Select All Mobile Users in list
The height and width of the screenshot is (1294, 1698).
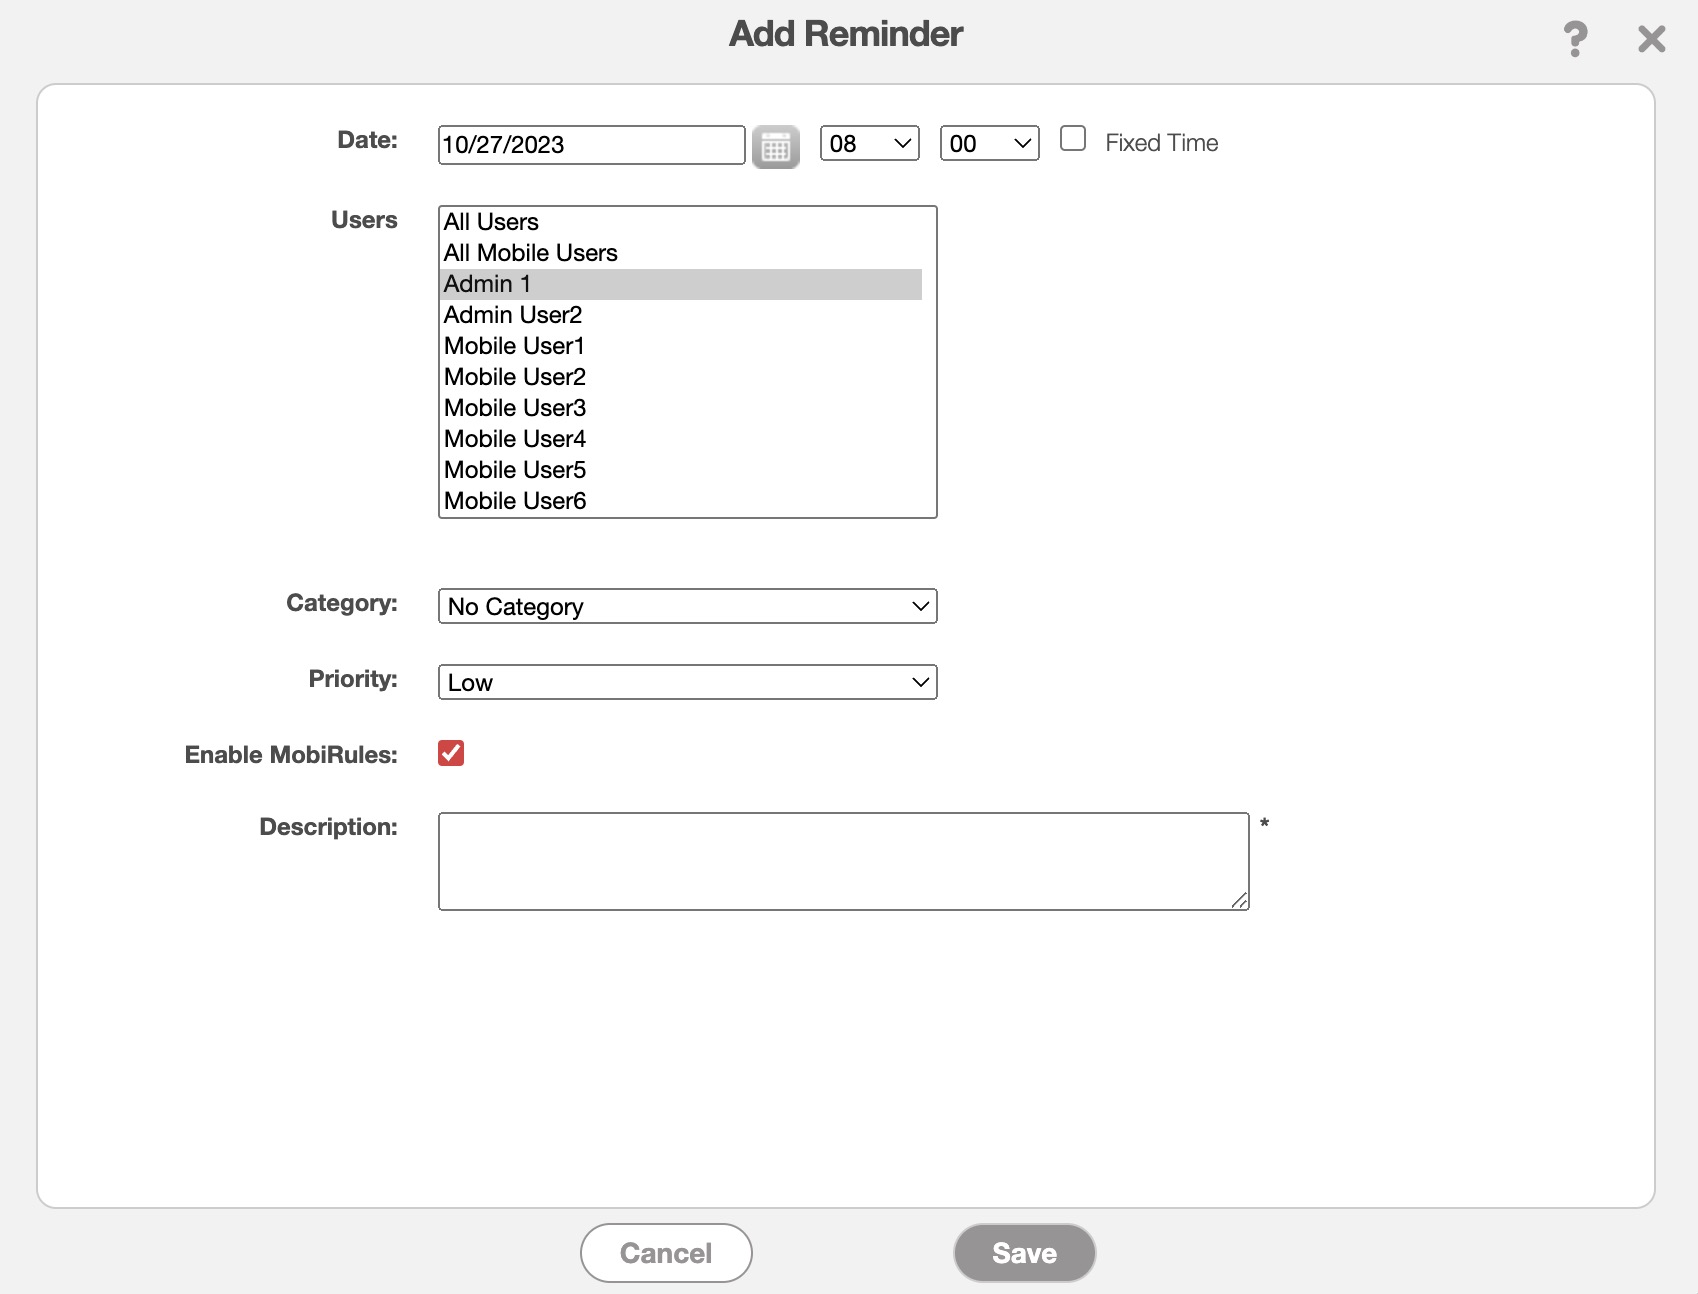[x=531, y=253]
